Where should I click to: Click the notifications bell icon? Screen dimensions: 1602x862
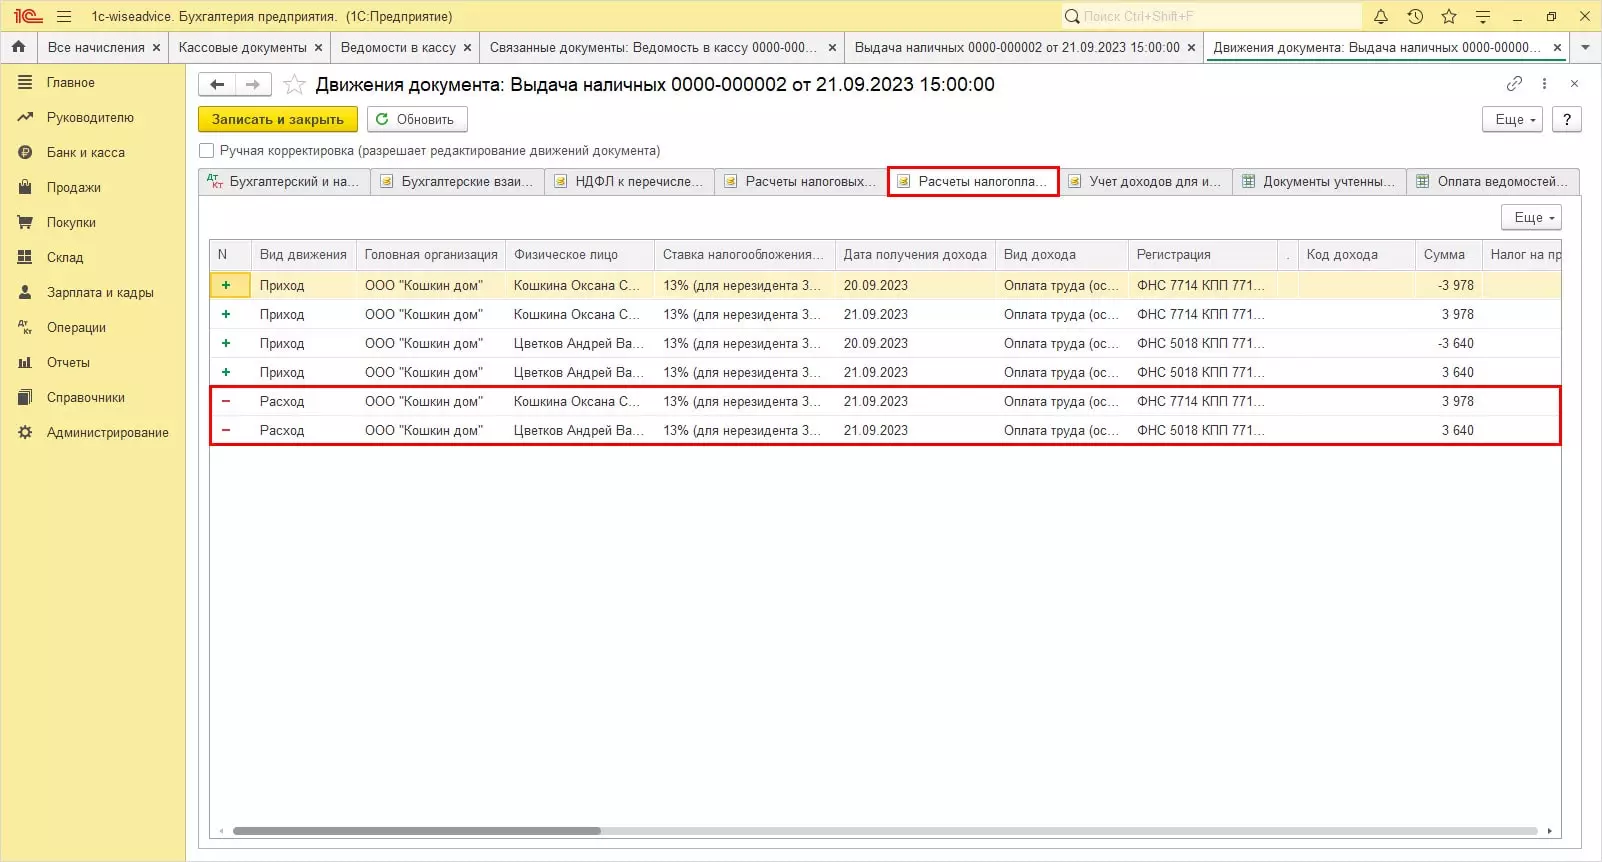tap(1381, 16)
